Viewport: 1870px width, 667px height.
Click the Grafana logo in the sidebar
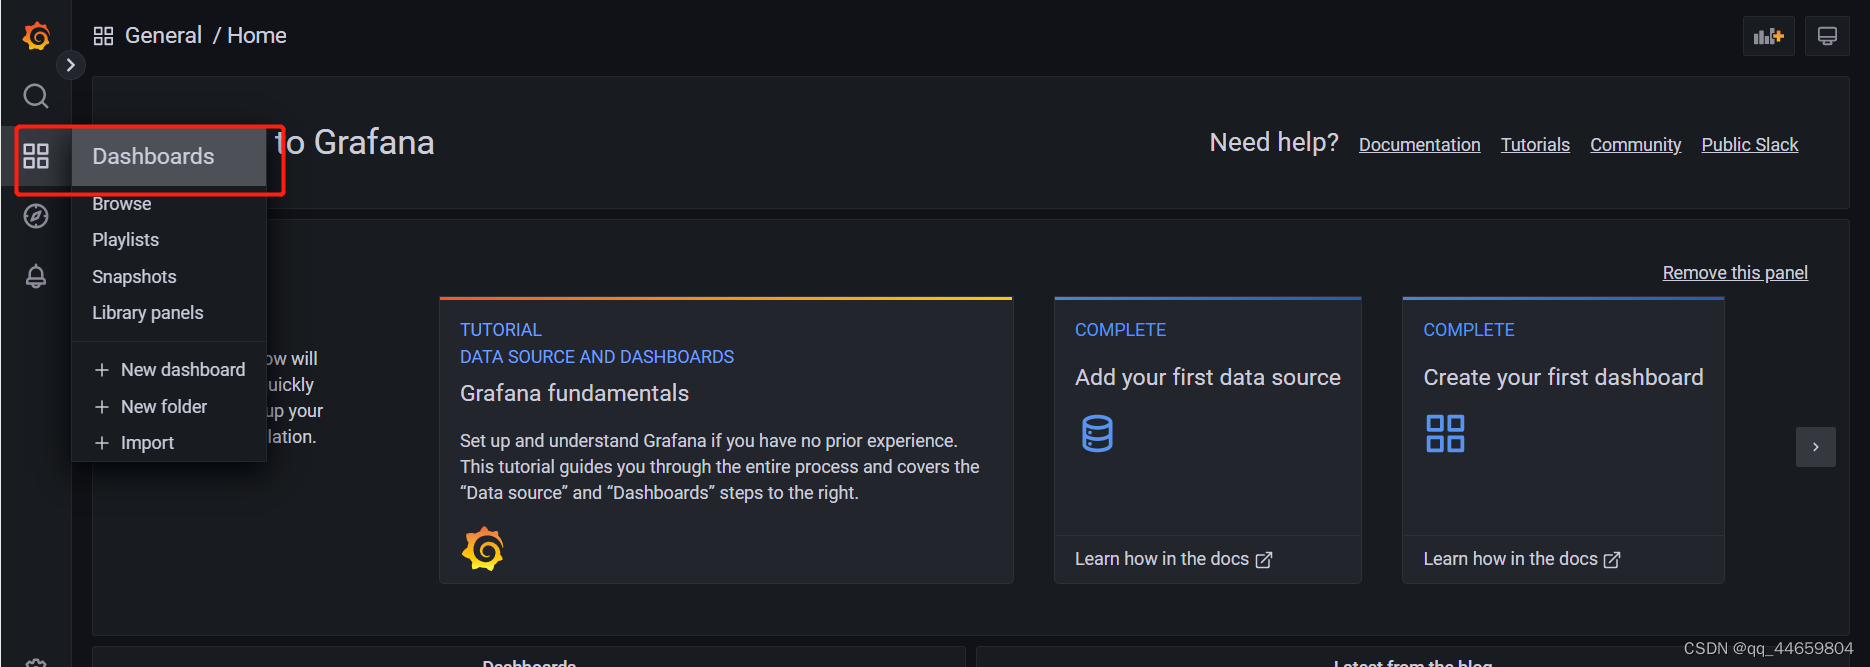[36, 36]
